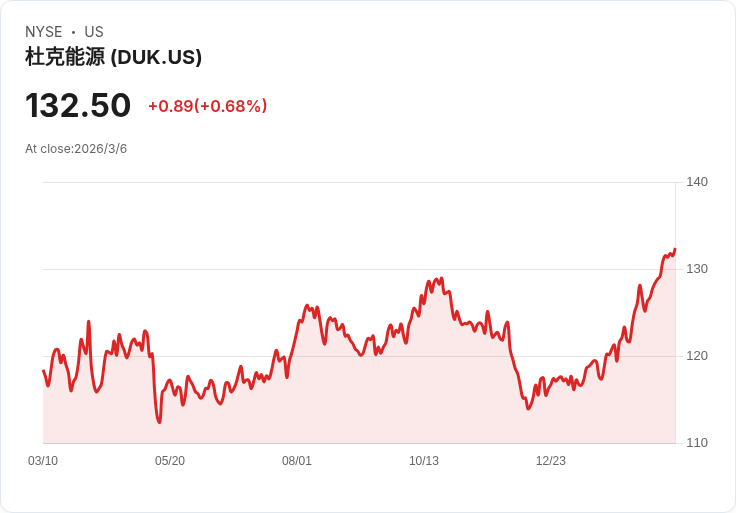Click the dip in the line near 12/23
The height and width of the screenshot is (513, 736).
[529, 408]
